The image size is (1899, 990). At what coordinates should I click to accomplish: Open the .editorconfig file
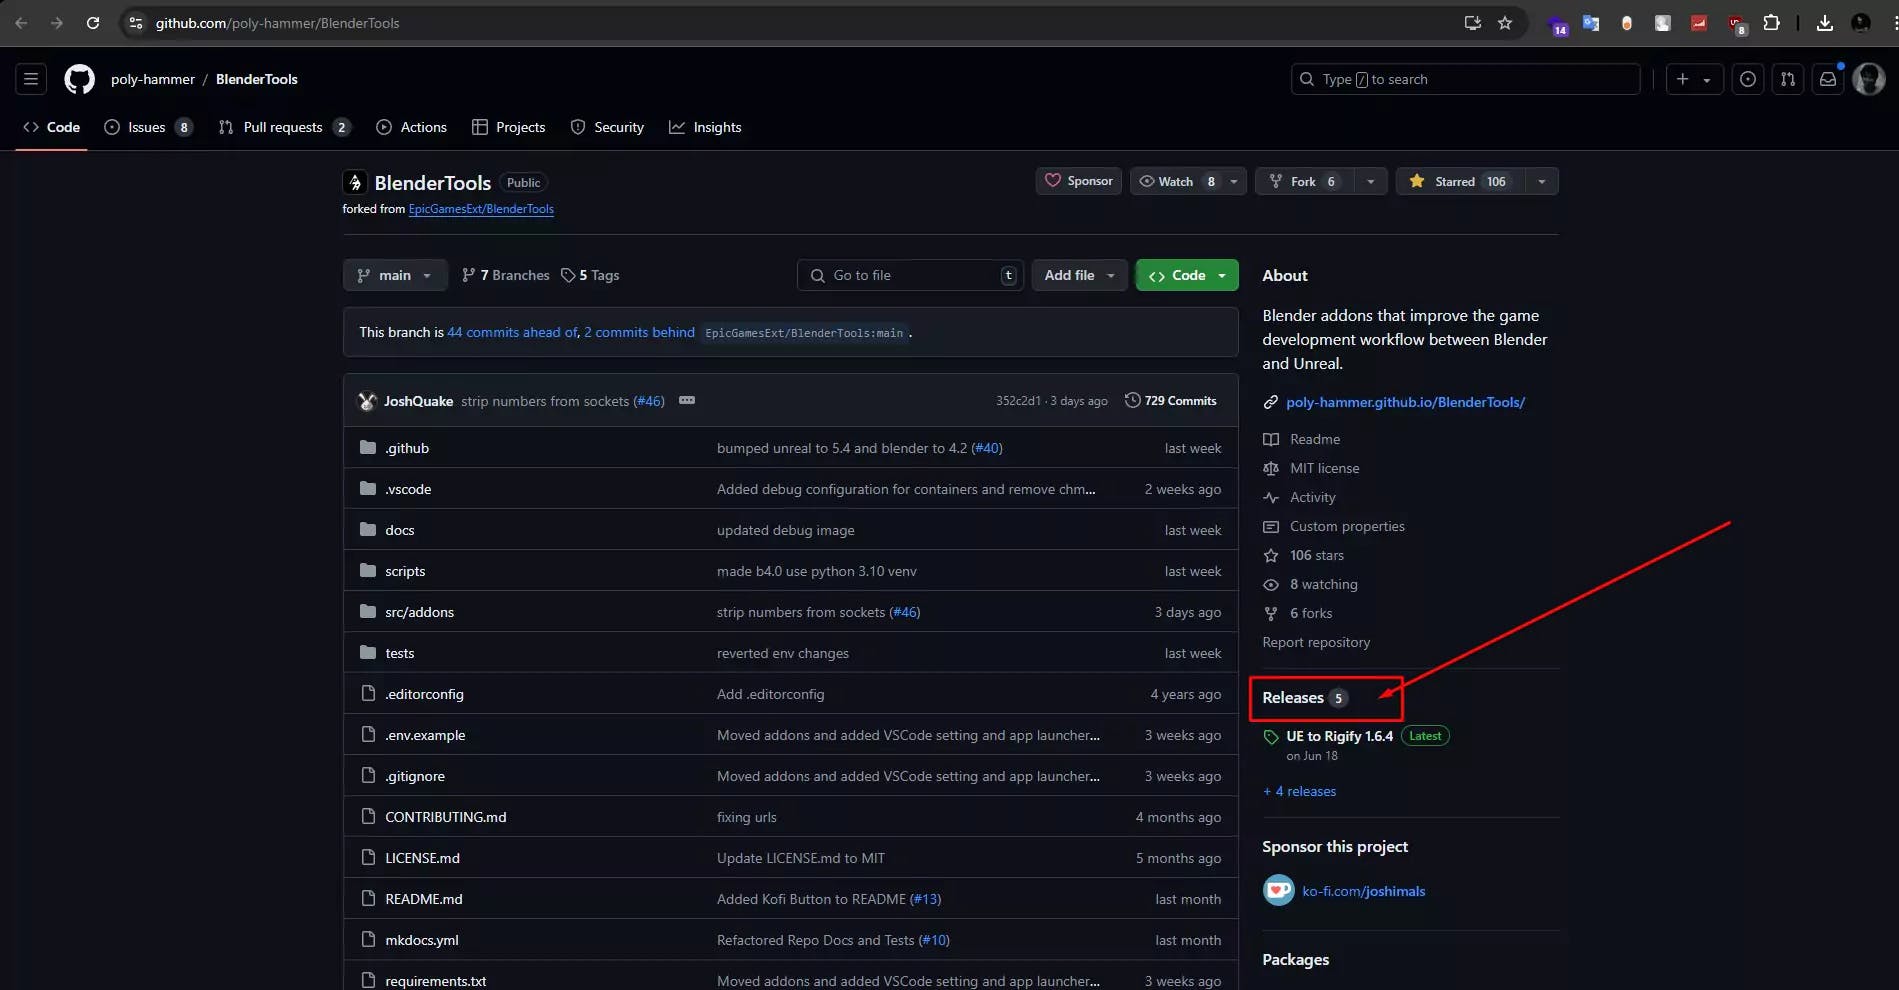coord(424,694)
